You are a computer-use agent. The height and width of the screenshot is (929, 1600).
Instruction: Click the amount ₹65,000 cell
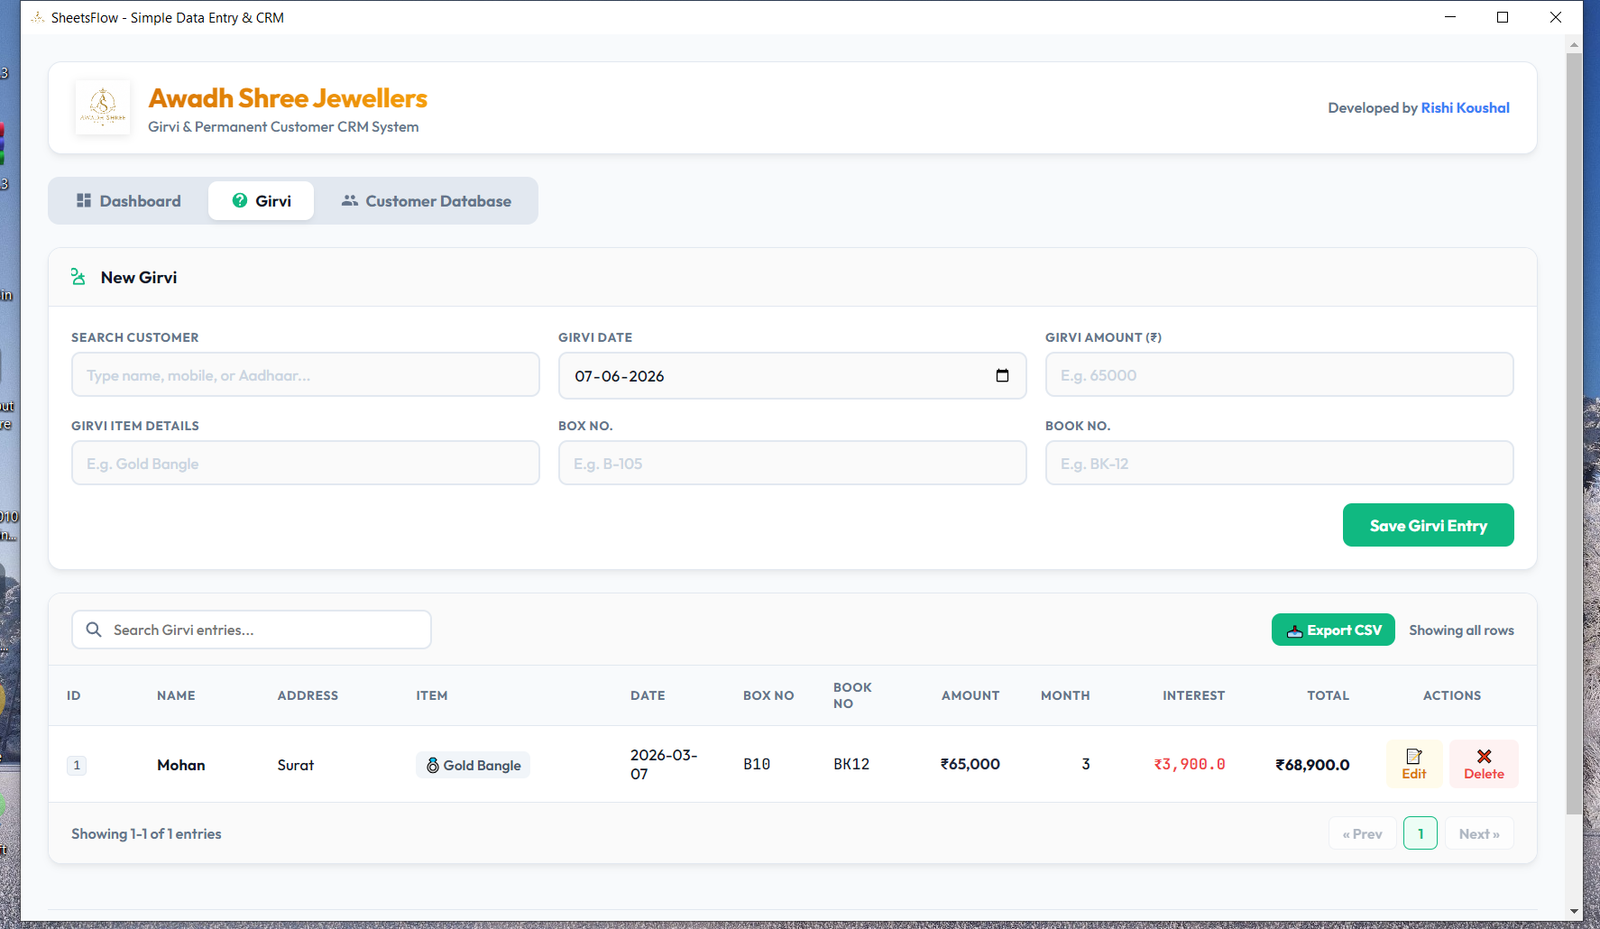pos(970,764)
